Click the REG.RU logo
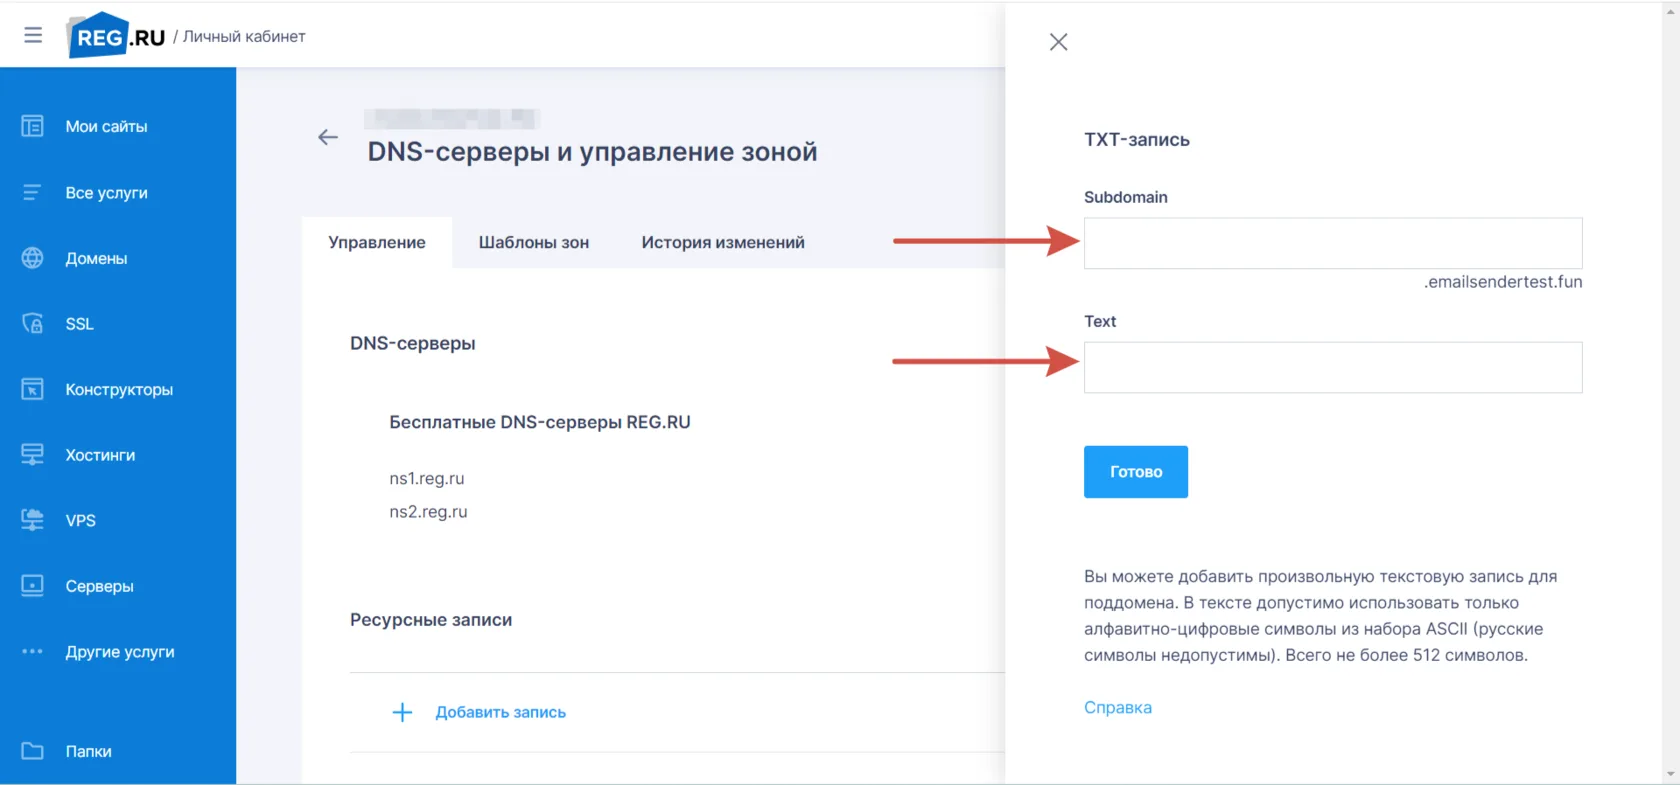The image size is (1680, 785). (x=116, y=36)
